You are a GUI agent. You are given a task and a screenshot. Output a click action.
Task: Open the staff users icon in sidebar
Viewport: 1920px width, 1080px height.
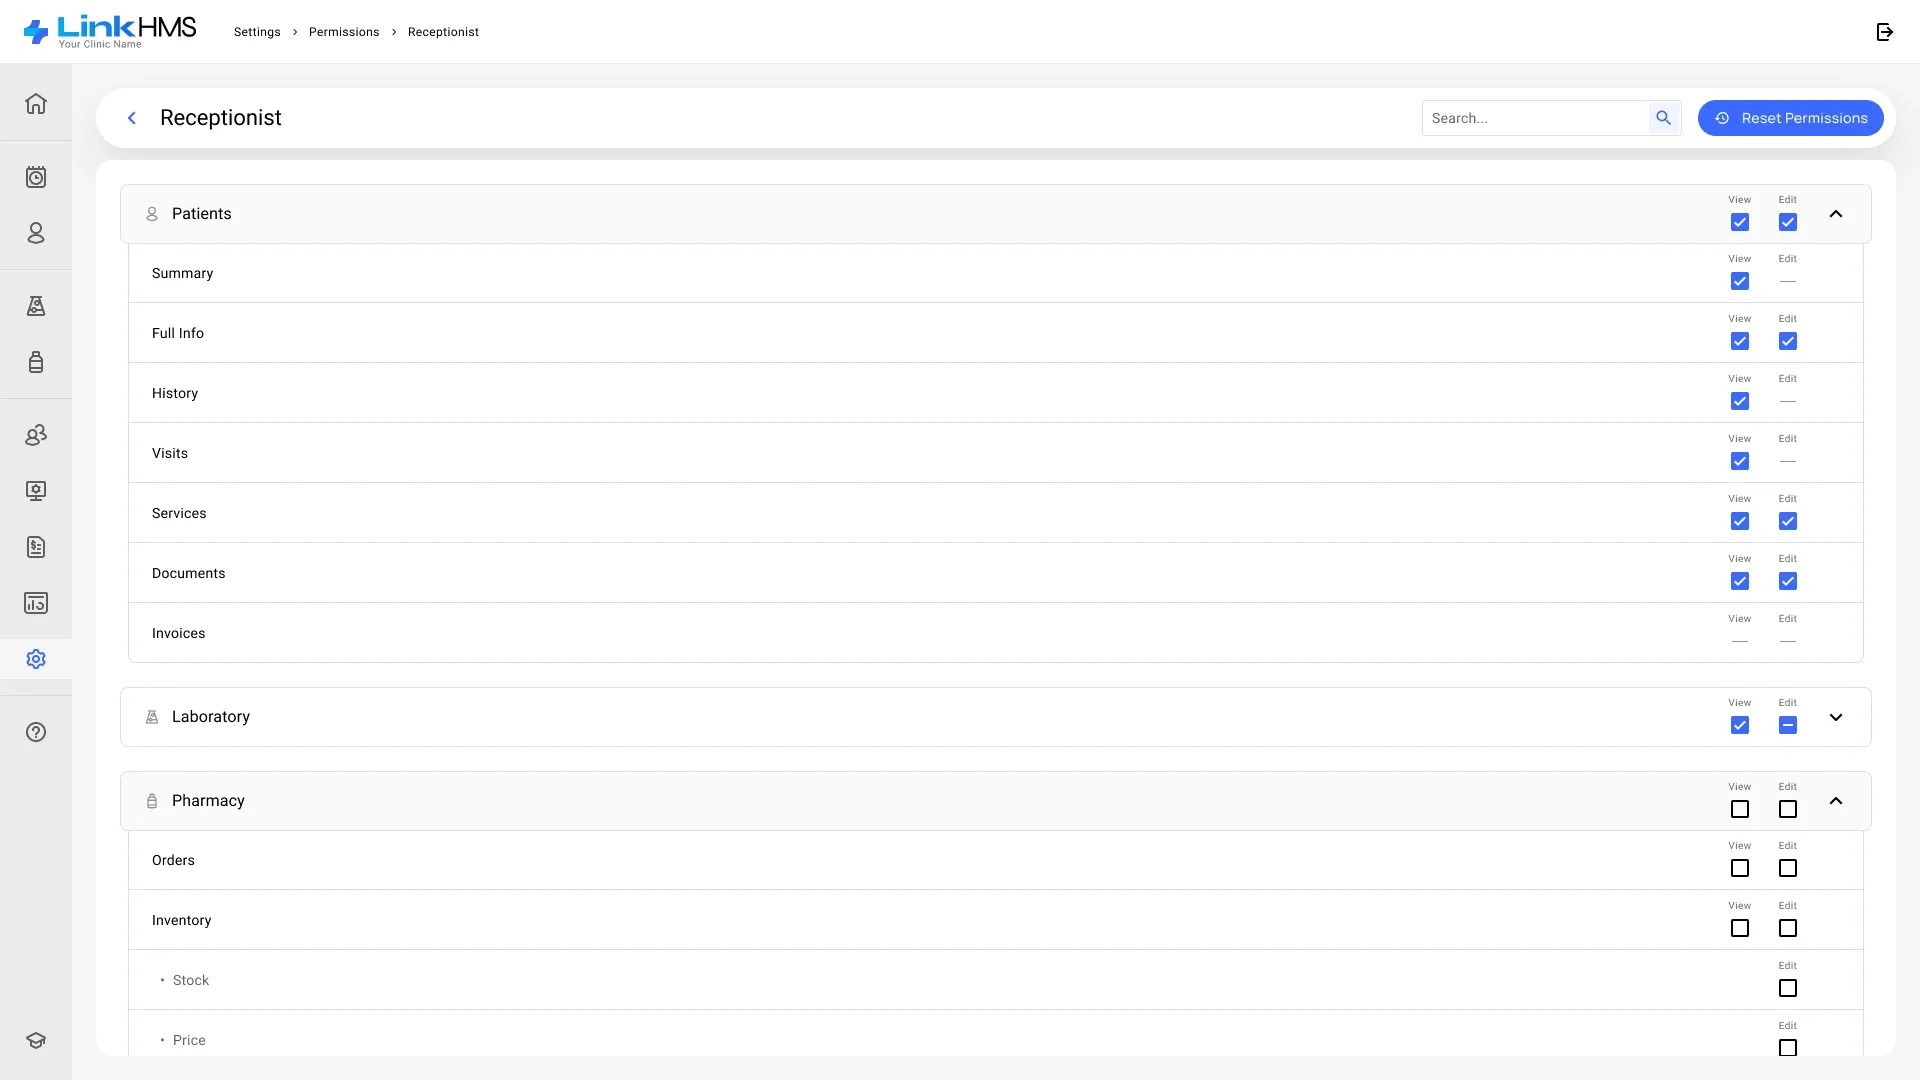tap(36, 435)
